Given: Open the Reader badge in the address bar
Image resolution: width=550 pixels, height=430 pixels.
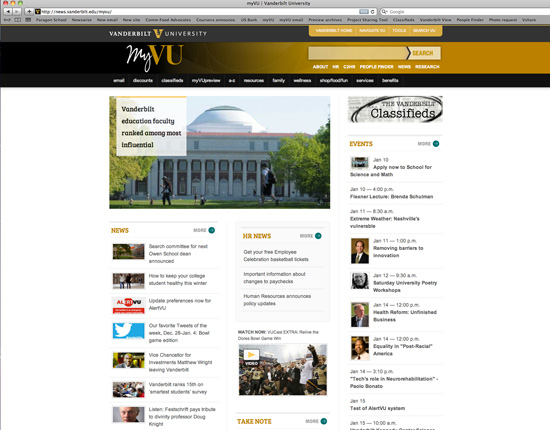Looking at the screenshot, I should click(364, 12).
